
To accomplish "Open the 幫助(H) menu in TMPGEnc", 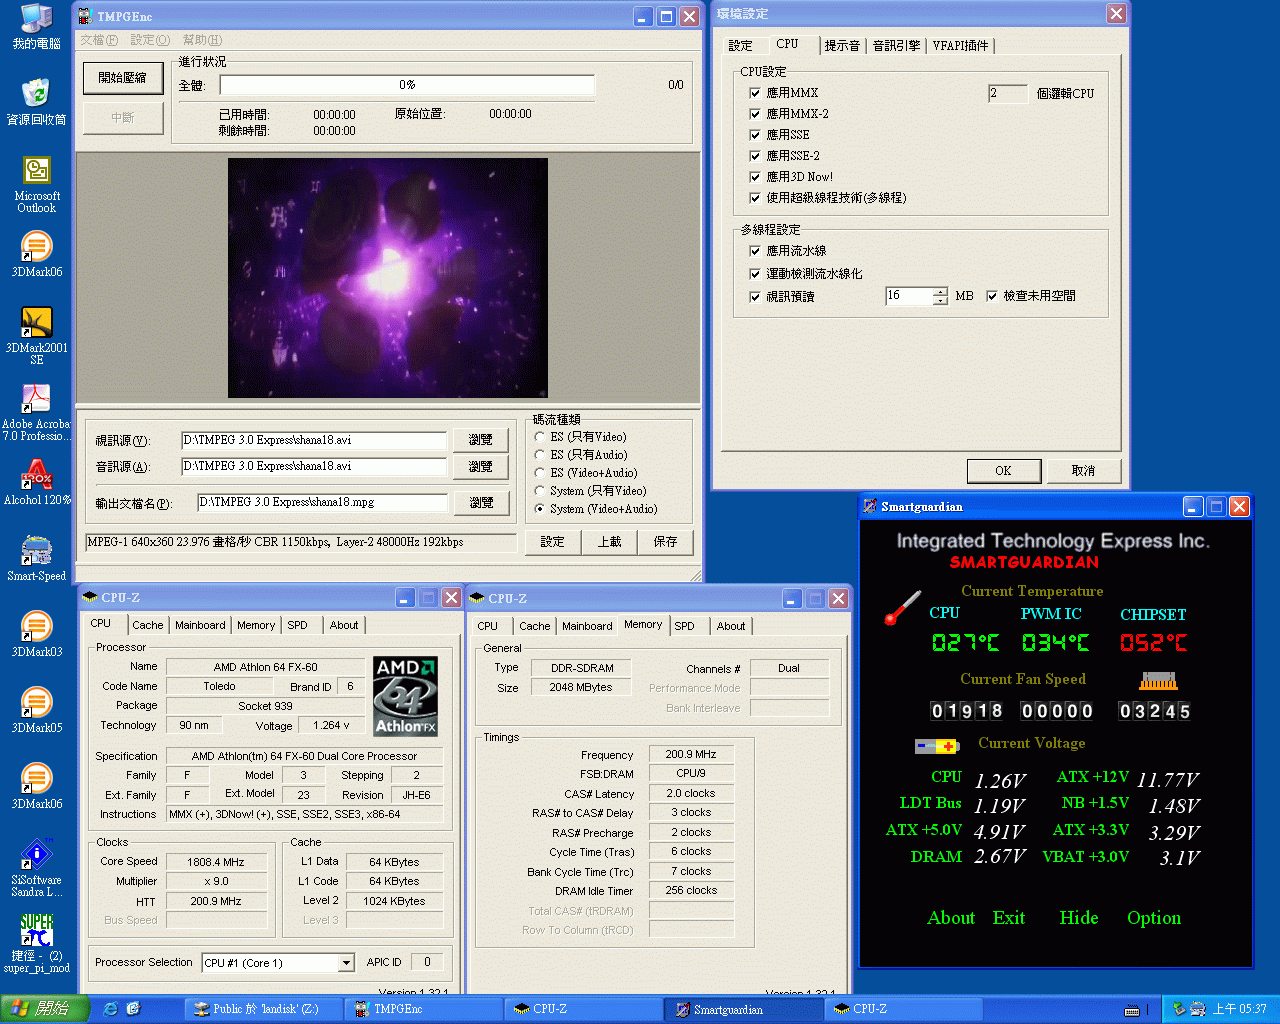I will [202, 40].
